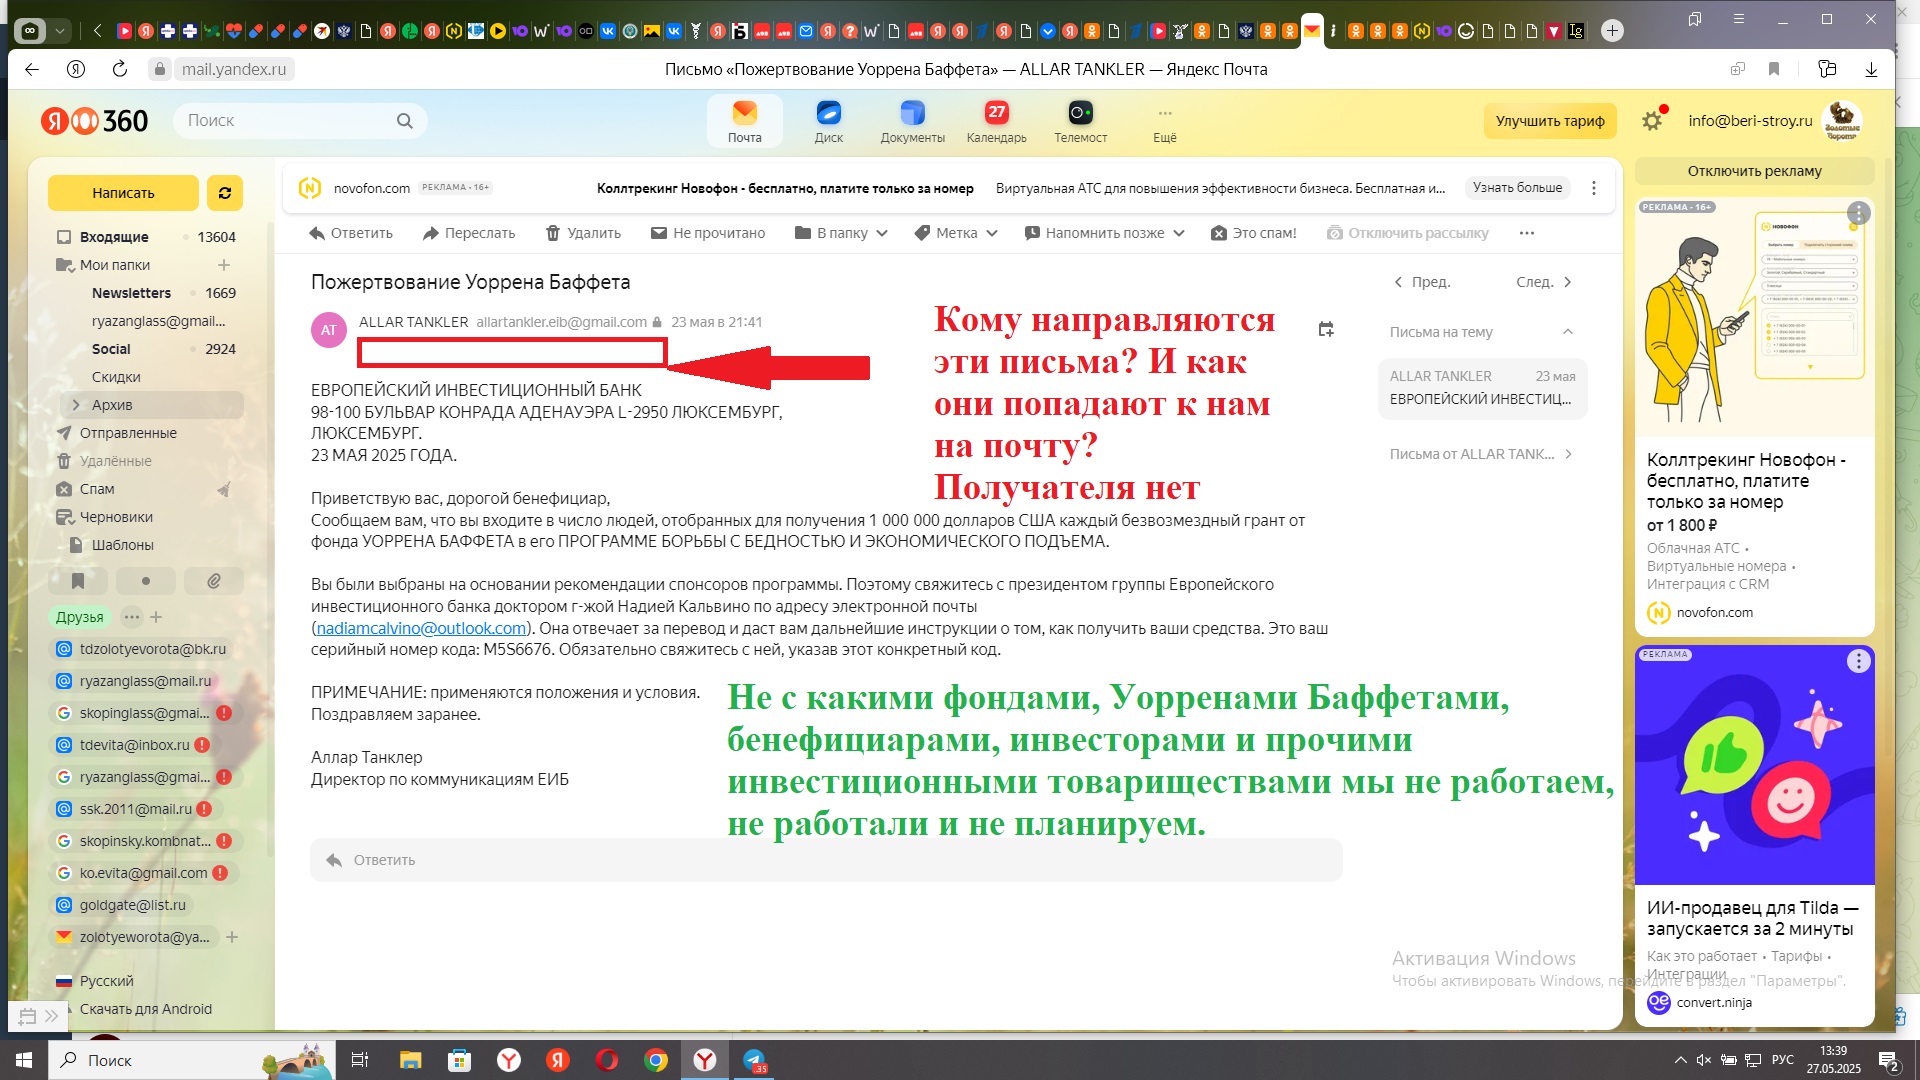Viewport: 1920px width, 1080px height.
Task: Click the Ответить quick reply box
Action: [x=826, y=860]
